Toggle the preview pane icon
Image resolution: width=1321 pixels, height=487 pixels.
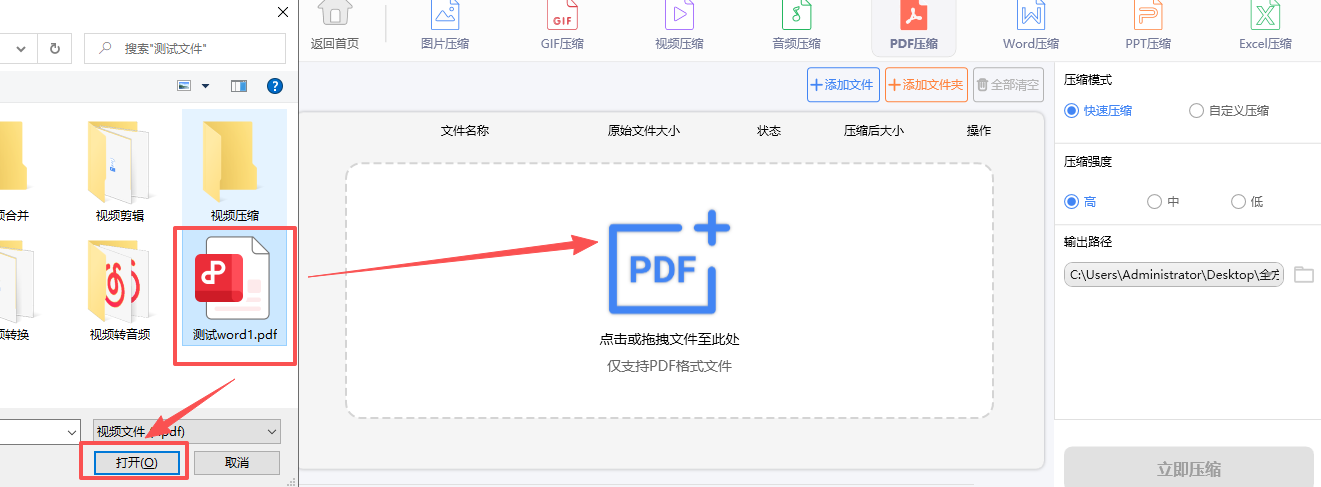point(238,87)
